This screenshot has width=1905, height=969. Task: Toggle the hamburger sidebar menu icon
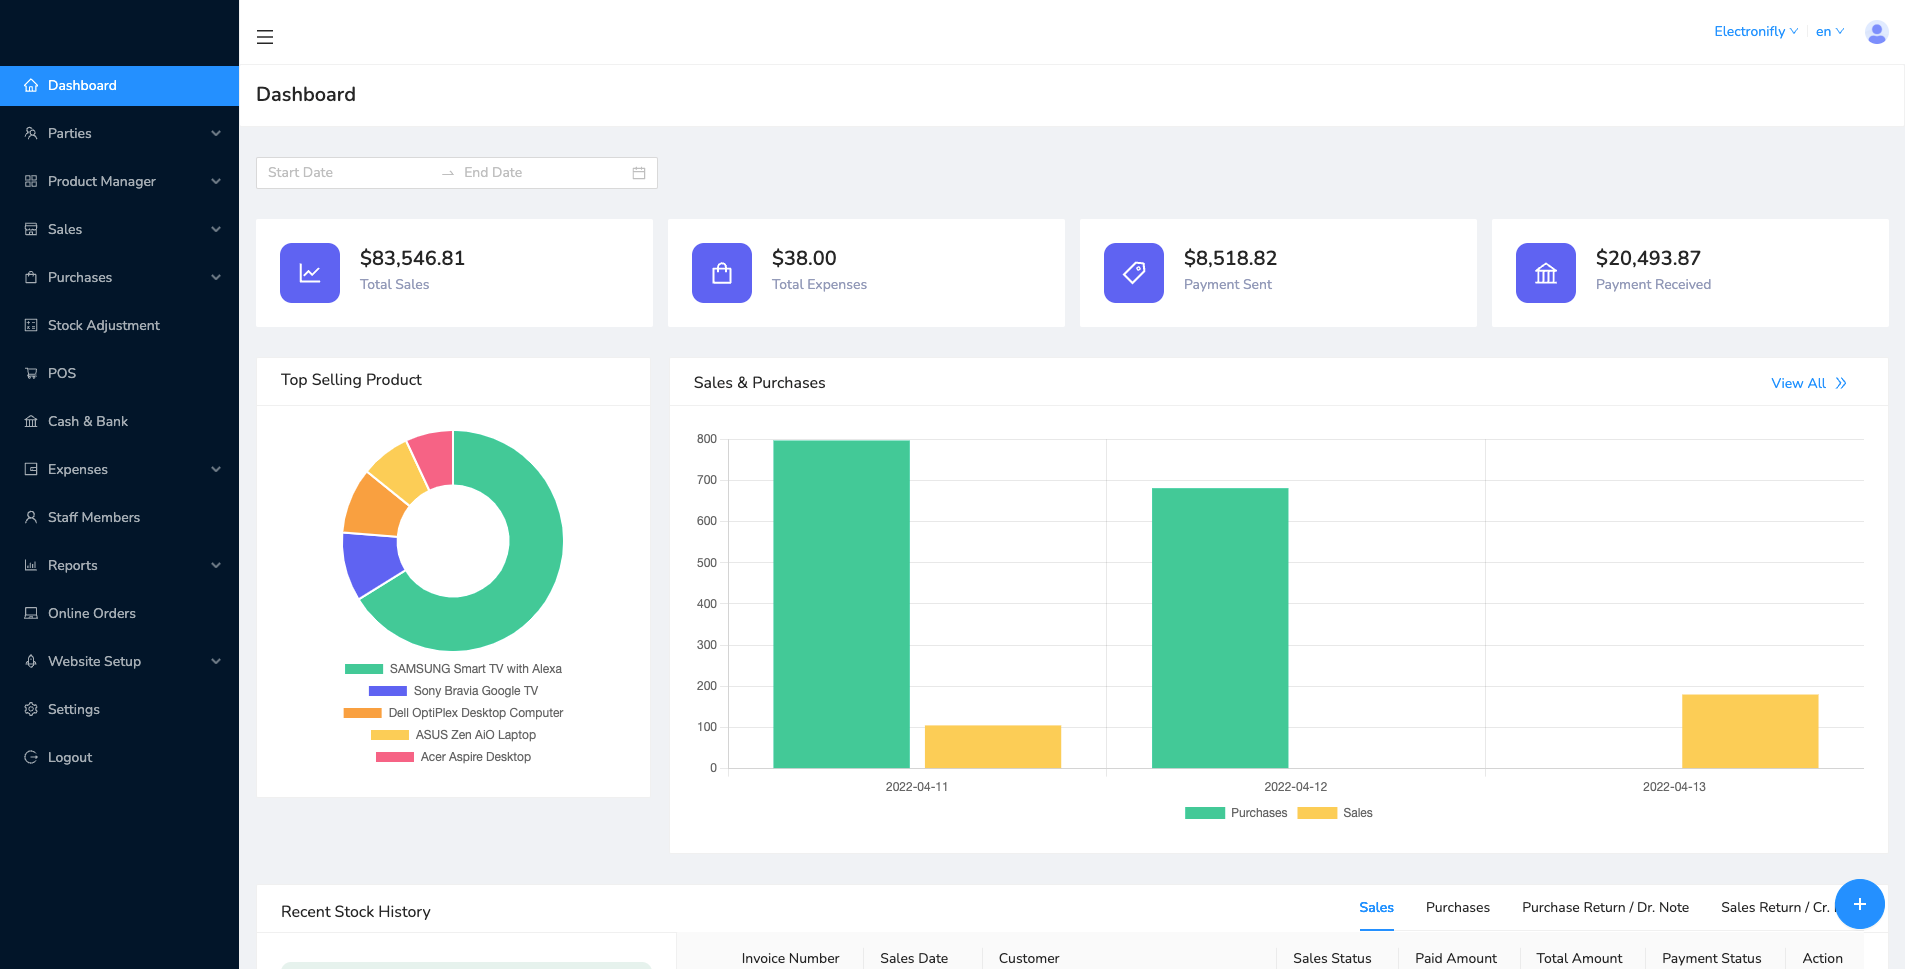[x=265, y=37]
